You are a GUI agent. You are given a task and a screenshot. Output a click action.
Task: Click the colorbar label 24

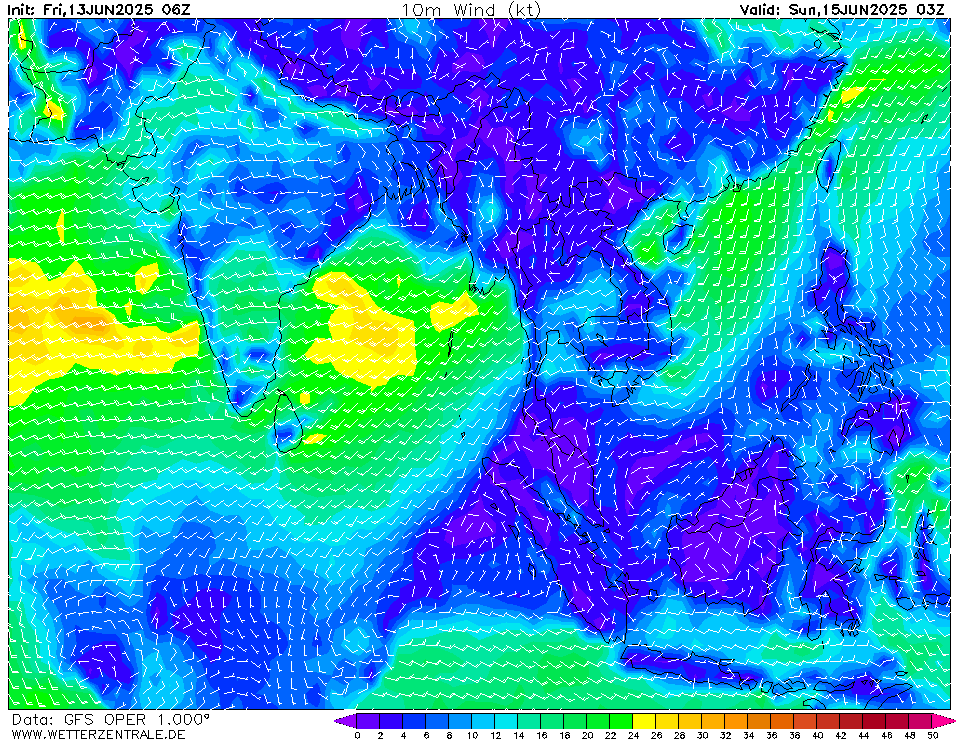point(633,735)
